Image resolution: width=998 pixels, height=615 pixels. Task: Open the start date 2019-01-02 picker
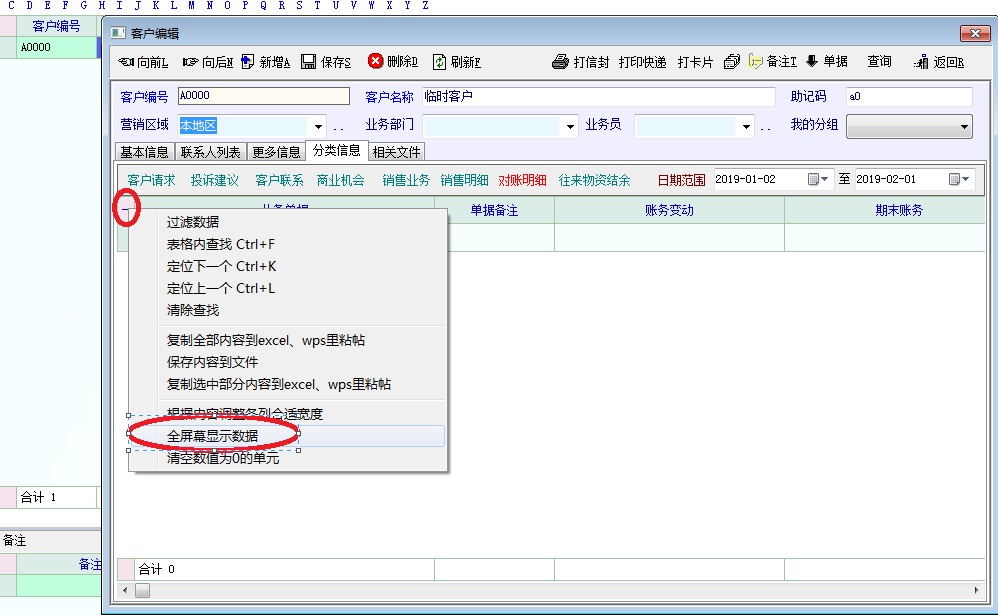[x=819, y=180]
